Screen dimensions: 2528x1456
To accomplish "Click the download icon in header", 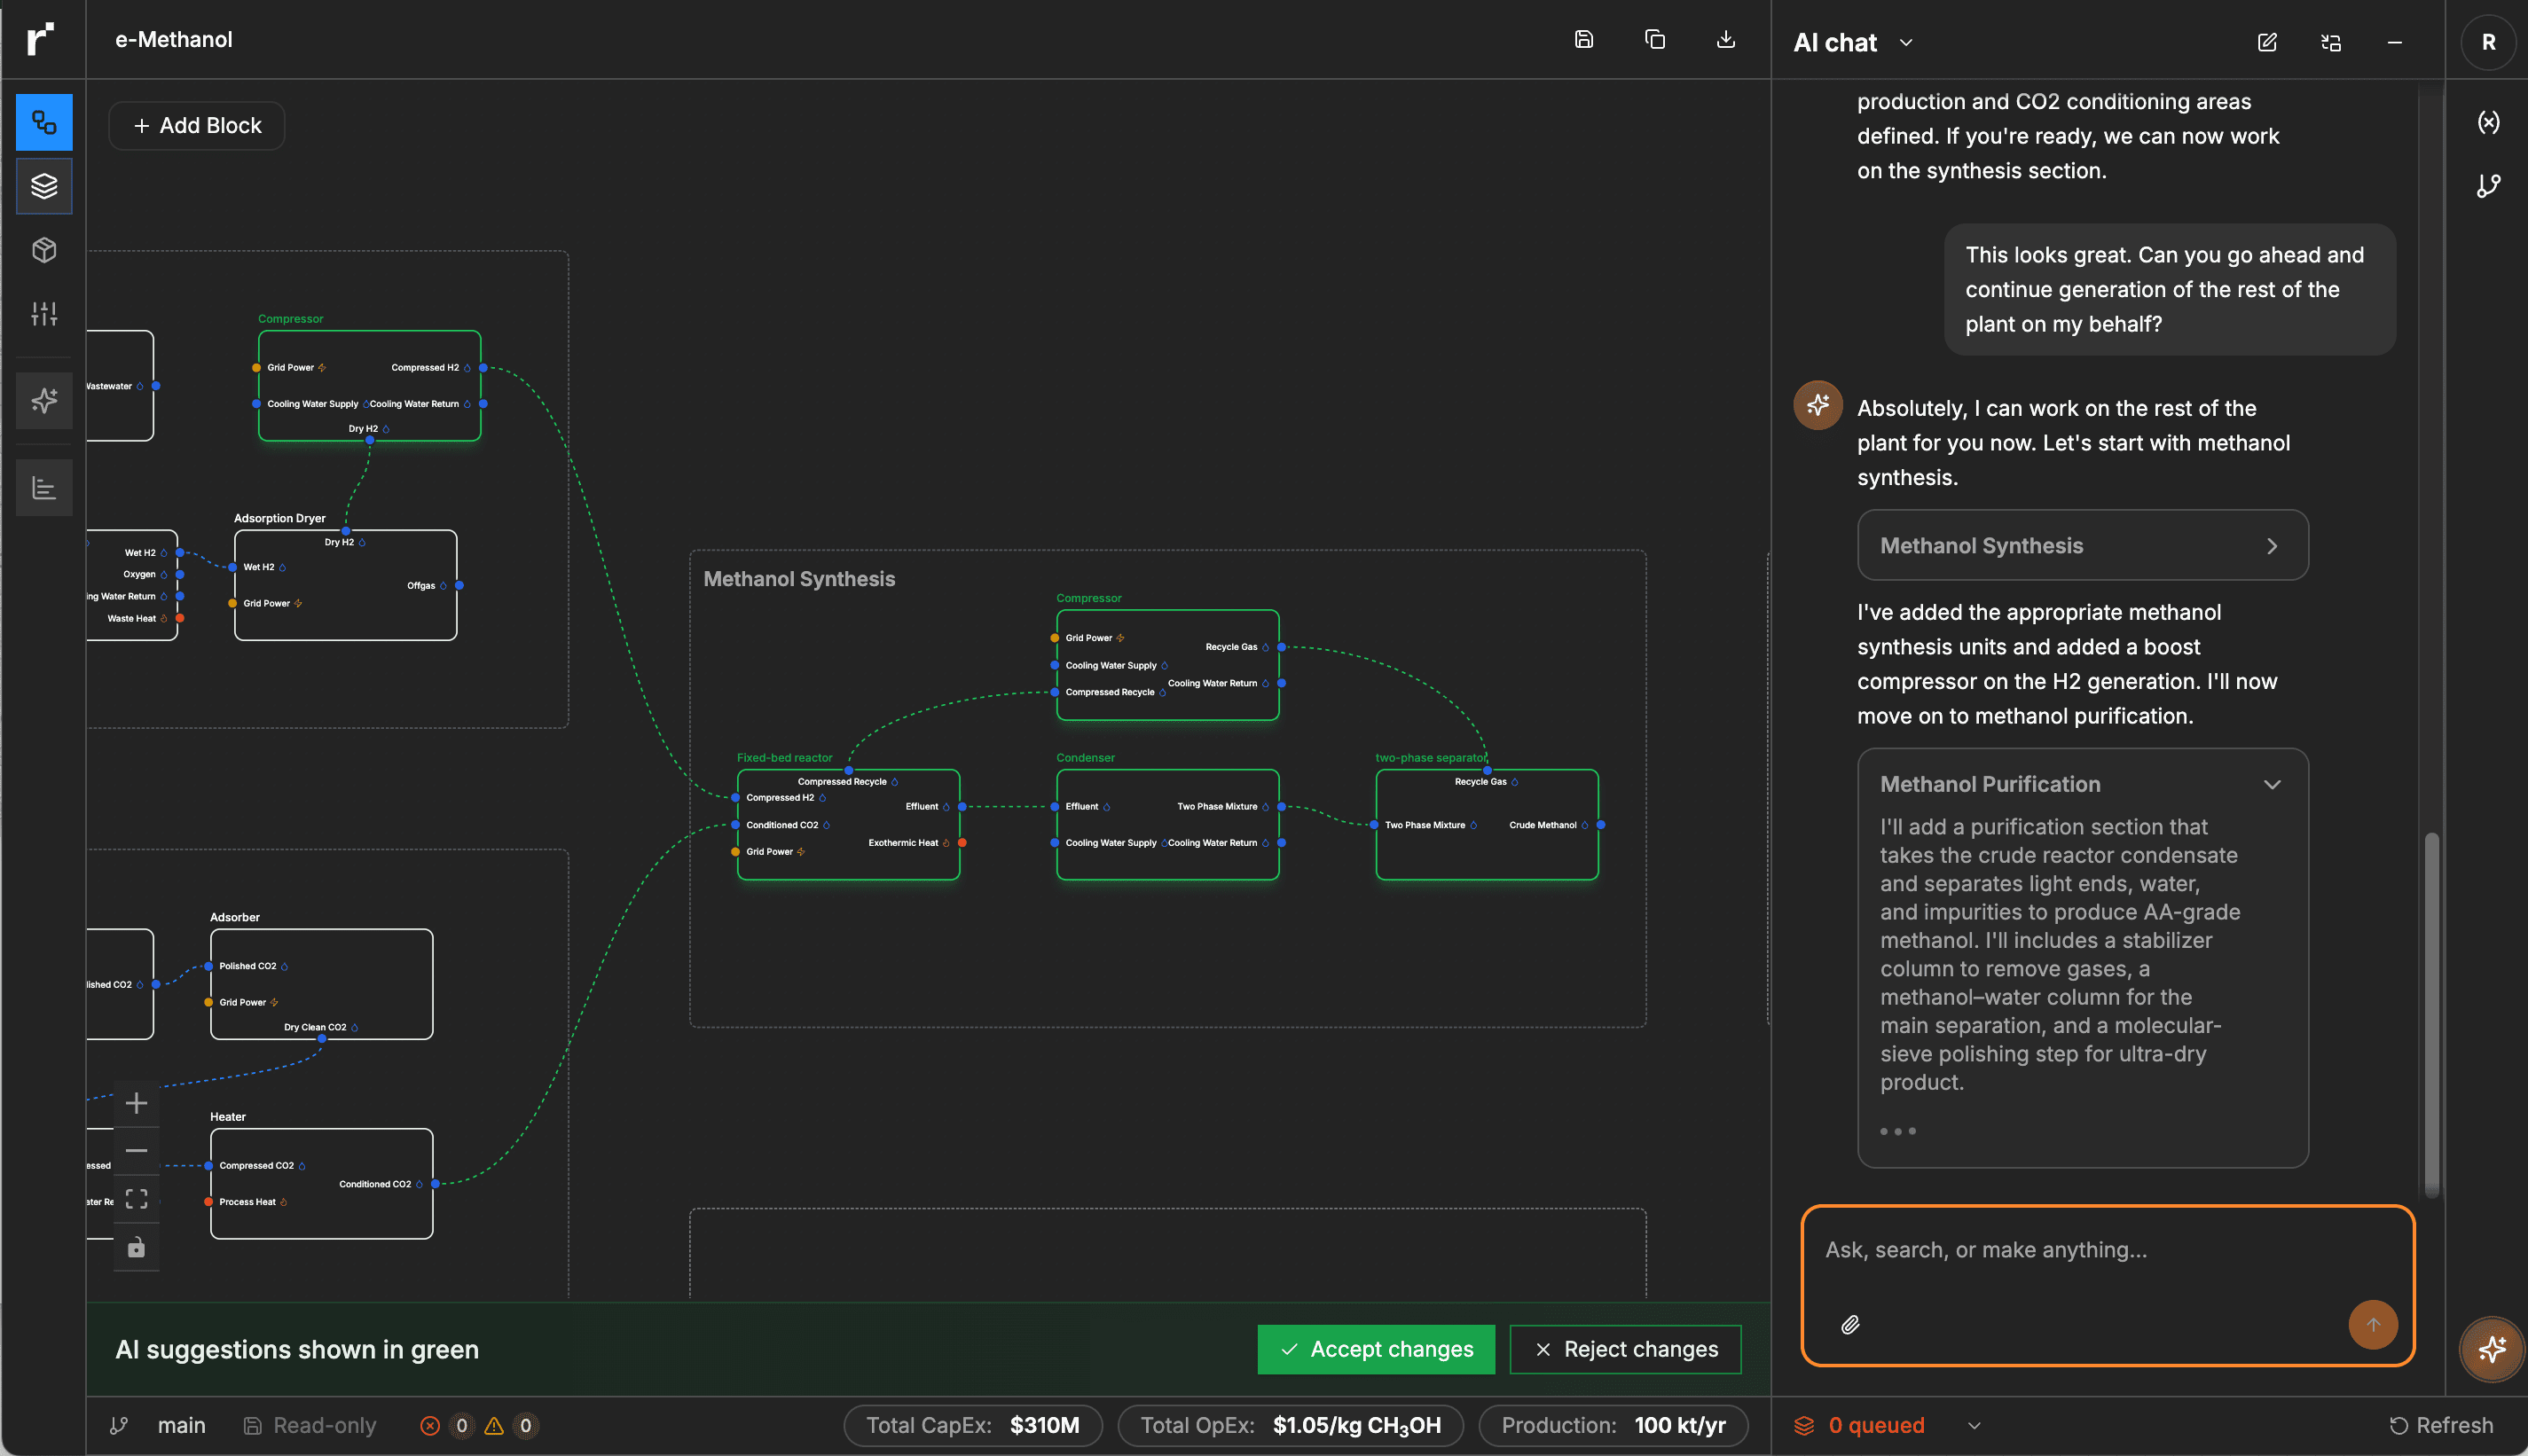I will coord(1725,40).
